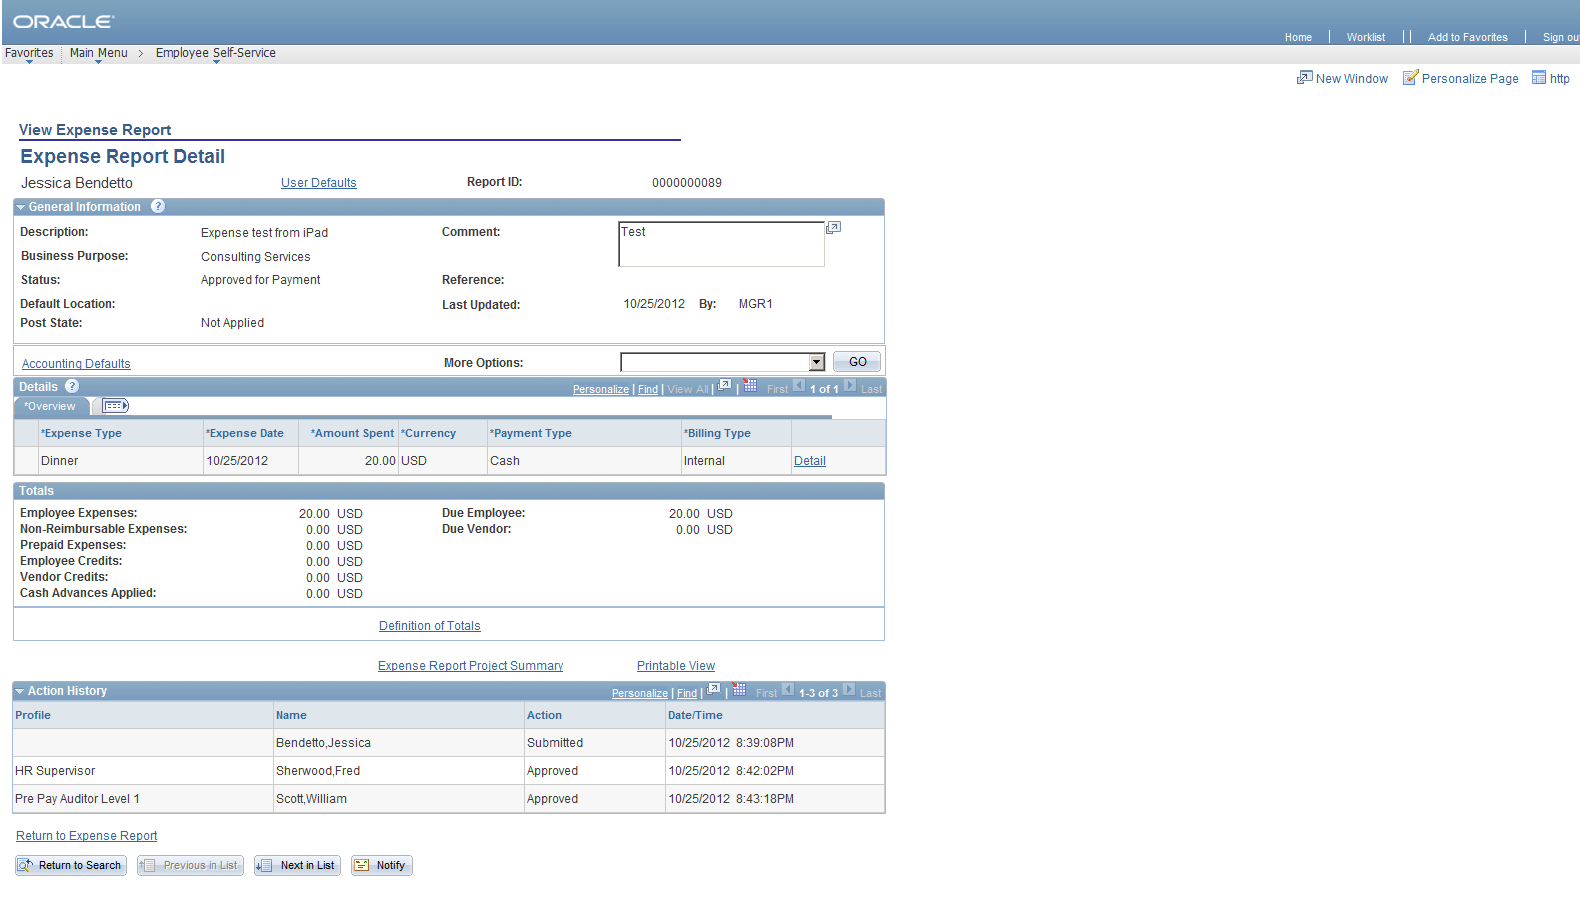Sort by Payment Type column header
The image size is (1580, 900).
(531, 433)
